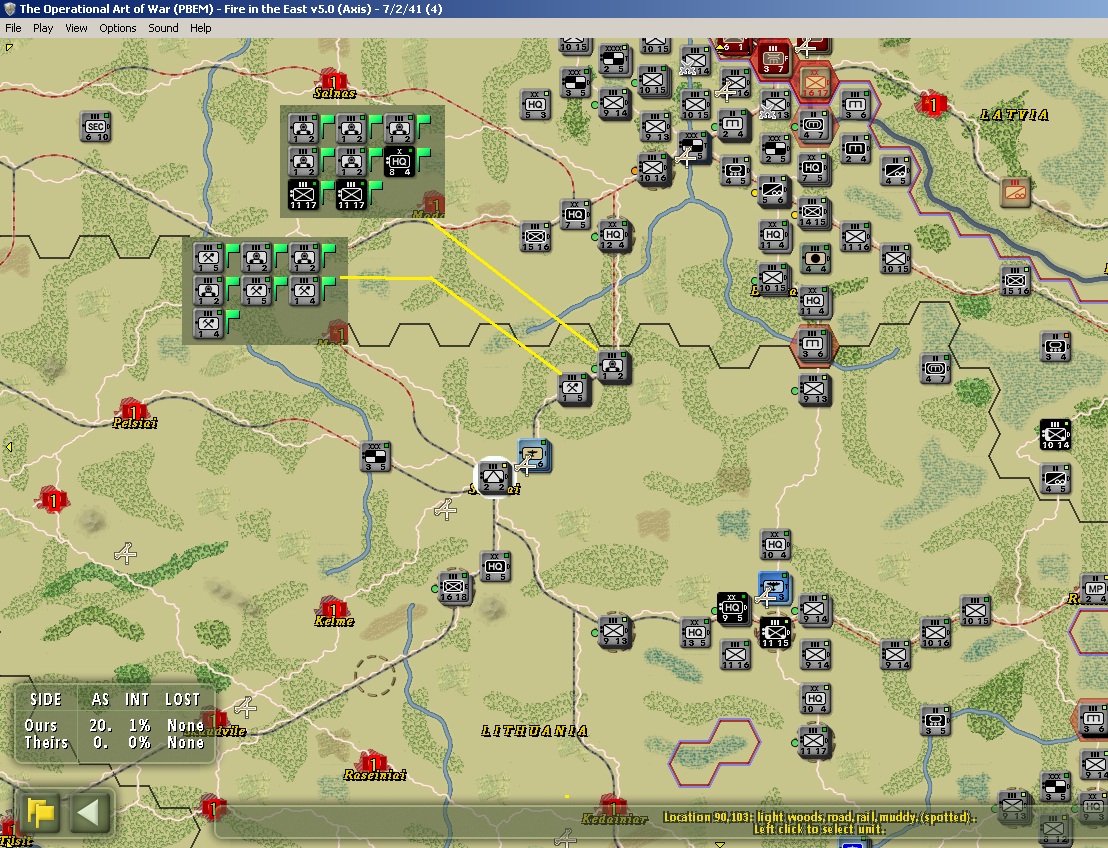This screenshot has height=848, width=1108.
Task: Select the blue air unit above black HQ 9 5
Action: [x=774, y=588]
